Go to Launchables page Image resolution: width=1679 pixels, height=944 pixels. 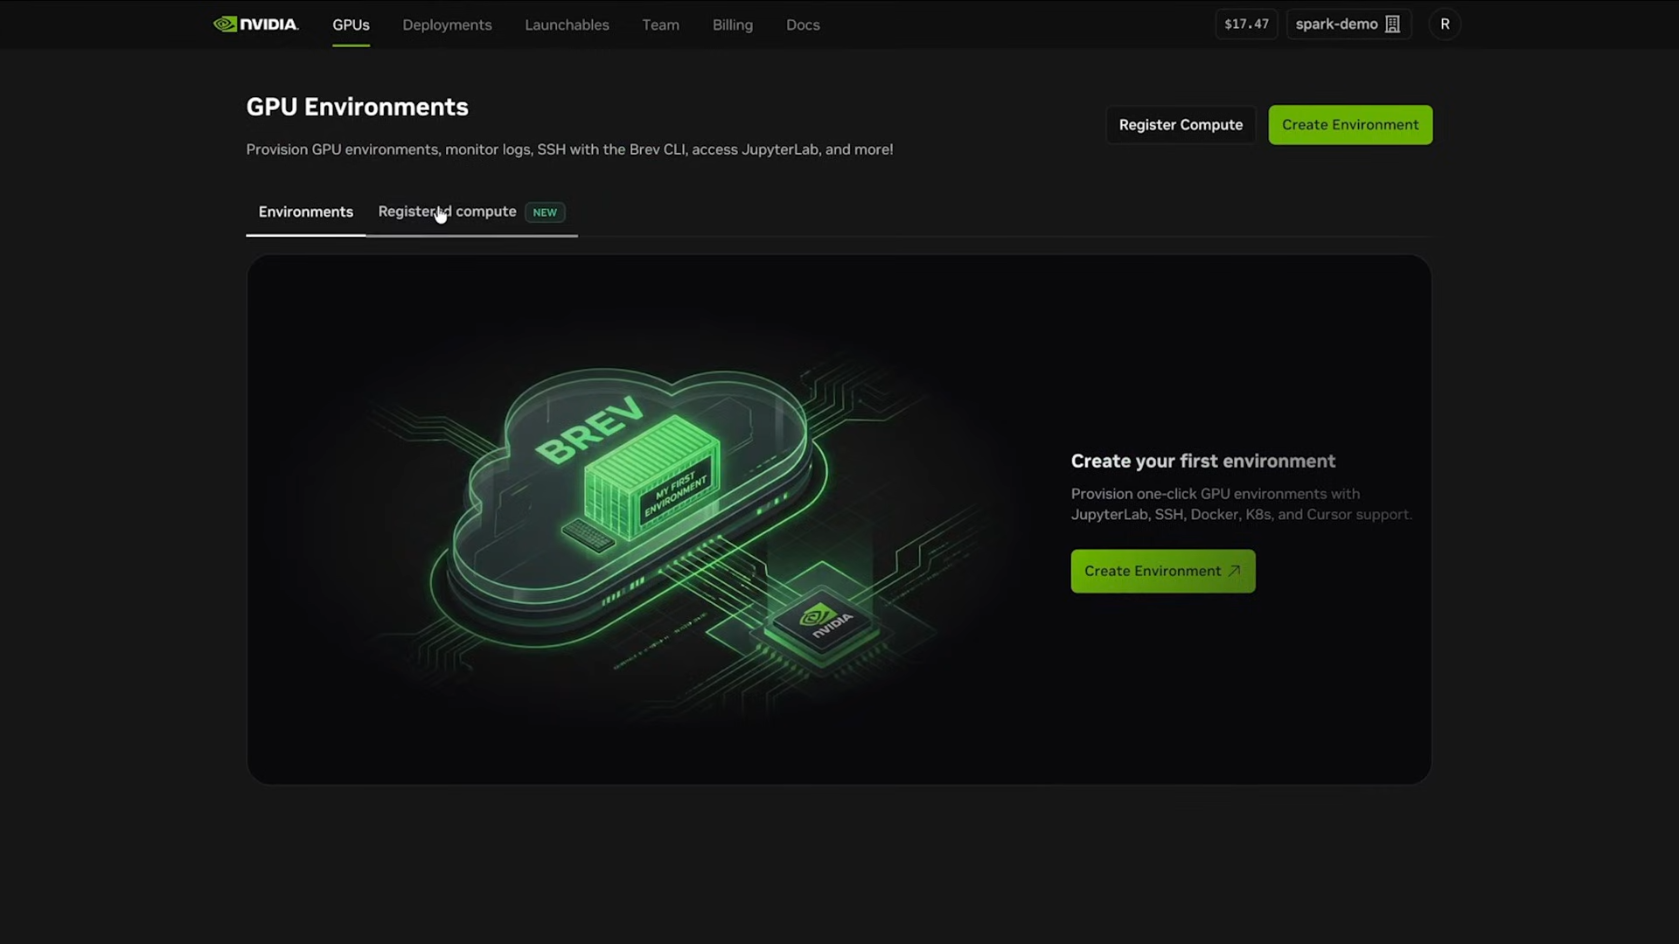[567, 25]
